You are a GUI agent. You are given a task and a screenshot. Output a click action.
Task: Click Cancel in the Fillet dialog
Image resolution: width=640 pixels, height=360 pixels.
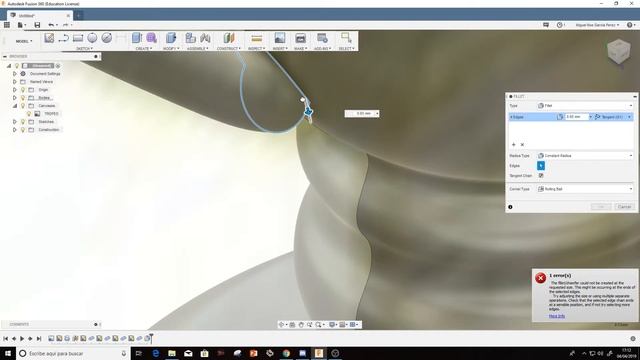click(624, 207)
